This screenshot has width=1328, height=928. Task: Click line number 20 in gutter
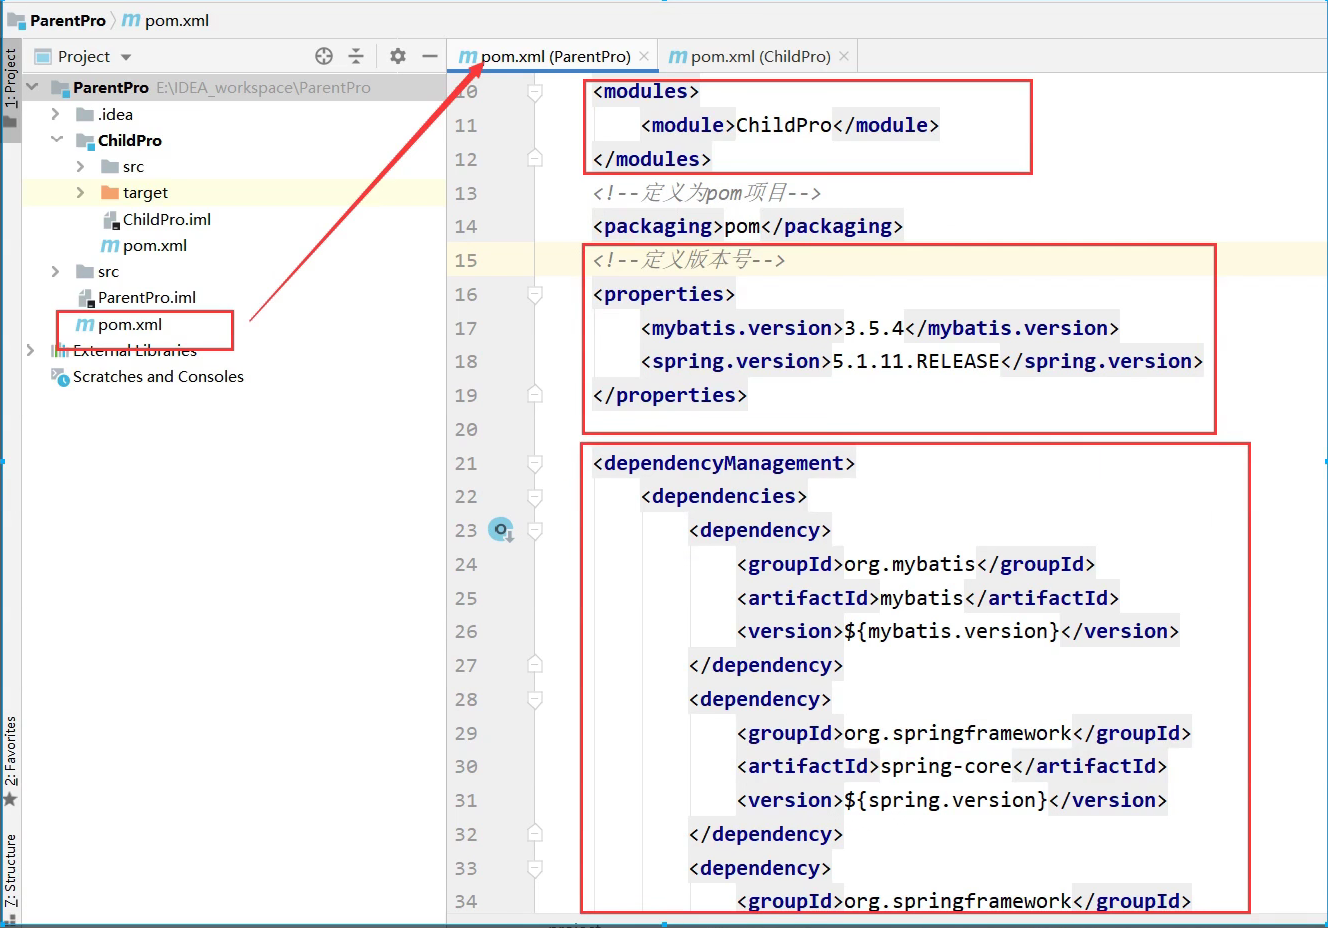[466, 429]
